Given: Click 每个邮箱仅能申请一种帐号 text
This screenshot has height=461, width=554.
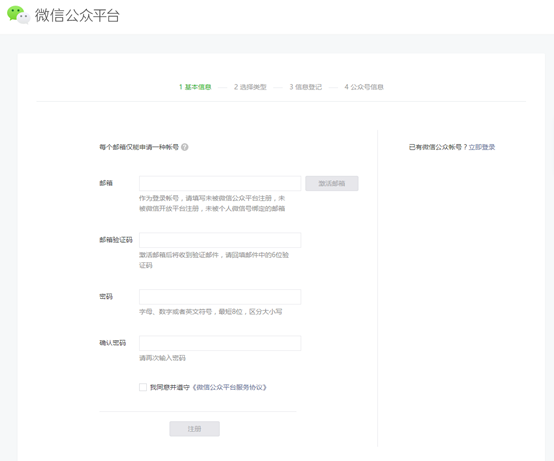Looking at the screenshot, I should pos(139,147).
